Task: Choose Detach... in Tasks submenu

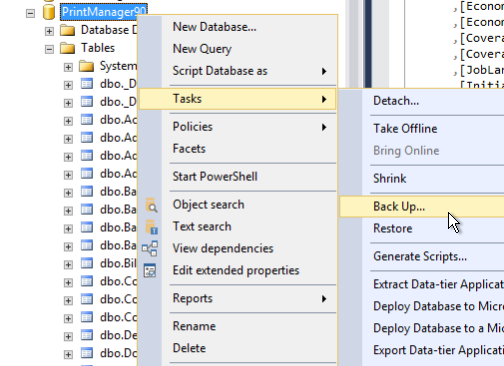Action: 422,101
